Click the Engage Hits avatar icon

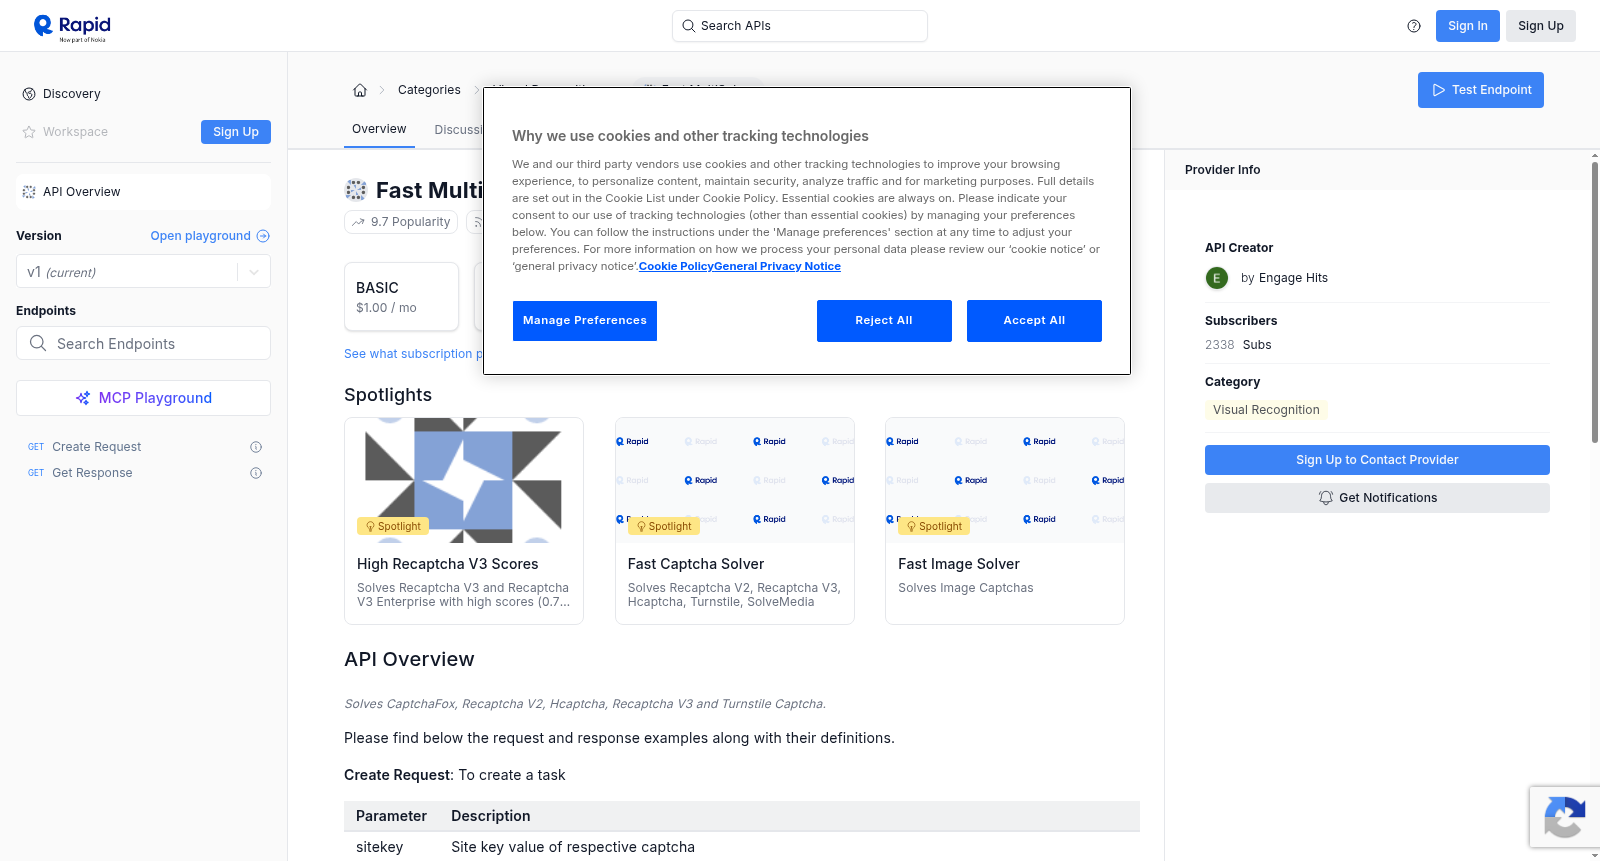pyautogui.click(x=1217, y=278)
